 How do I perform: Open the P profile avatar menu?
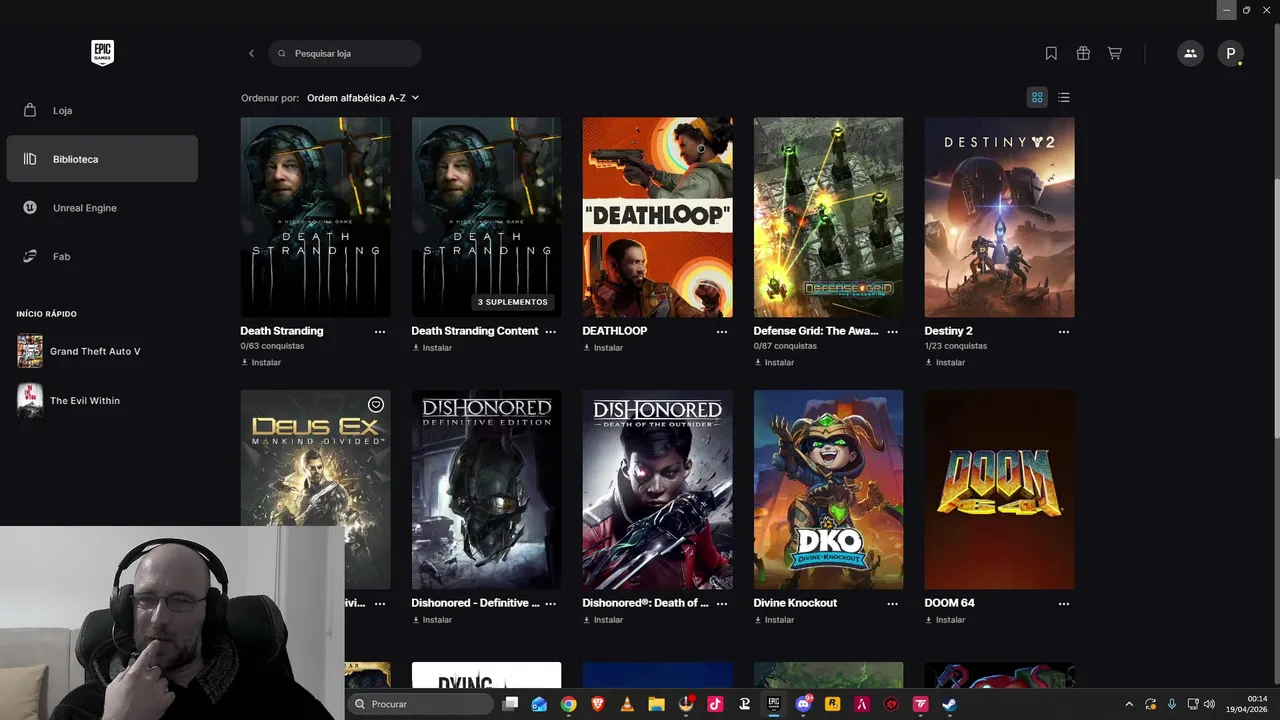tap(1231, 53)
